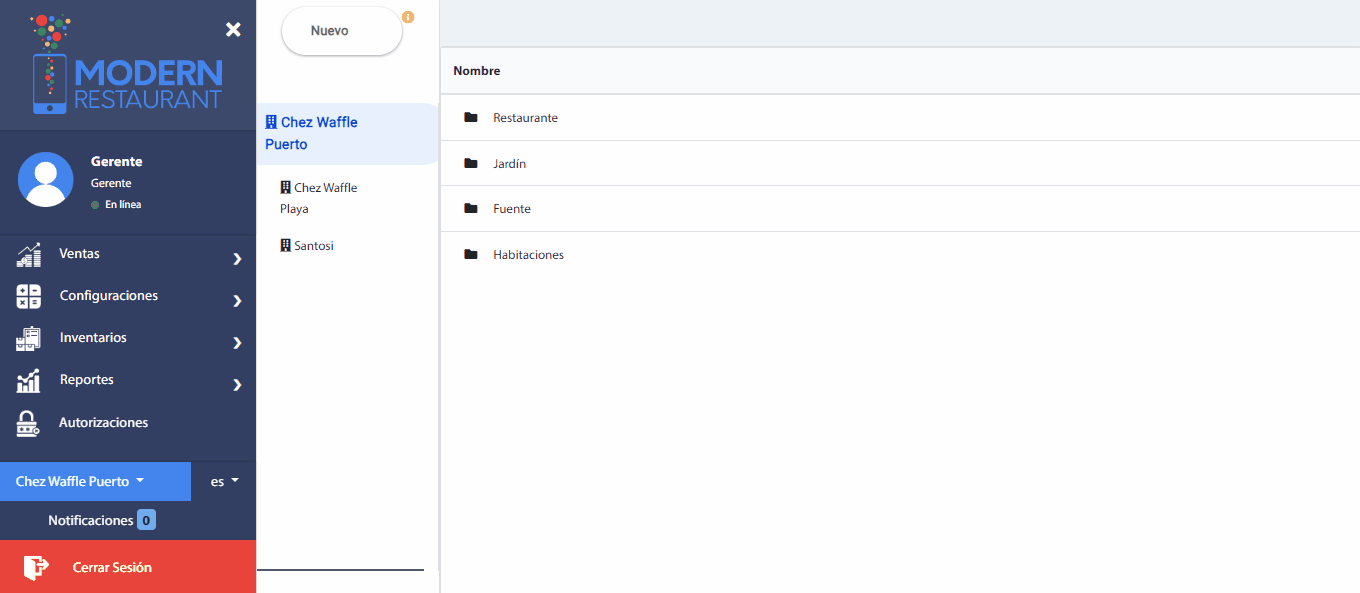Close the sidebar with the X icon
1360x593 pixels.
[233, 30]
